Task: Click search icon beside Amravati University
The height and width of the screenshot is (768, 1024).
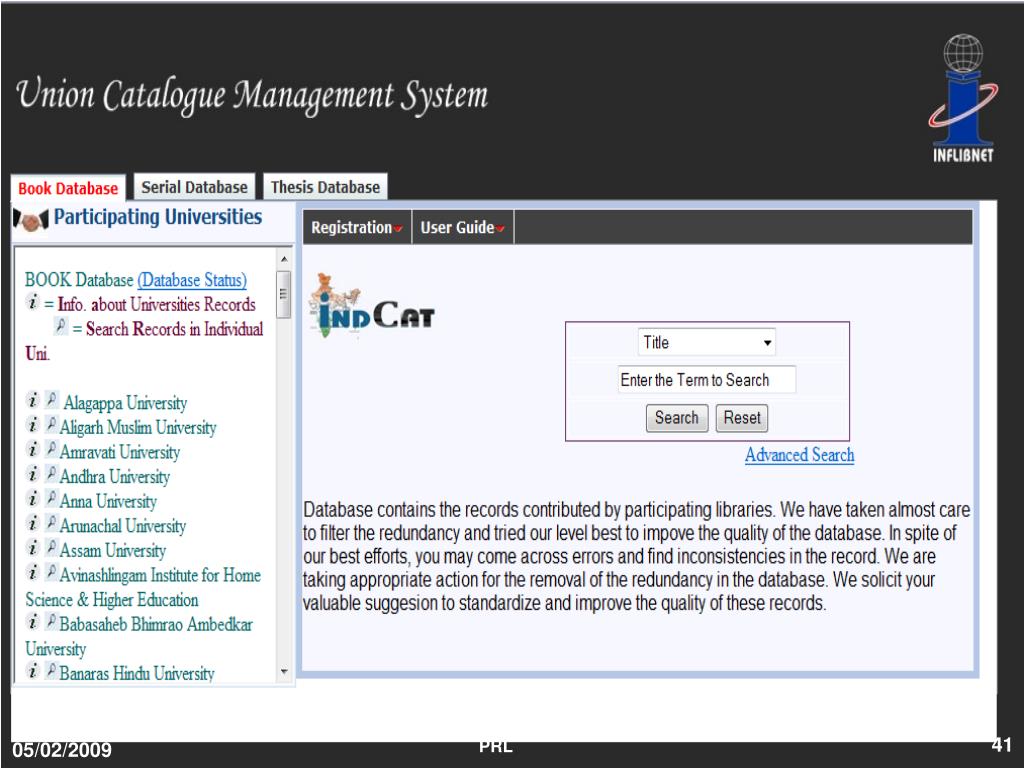Action: pyautogui.click(x=52, y=449)
